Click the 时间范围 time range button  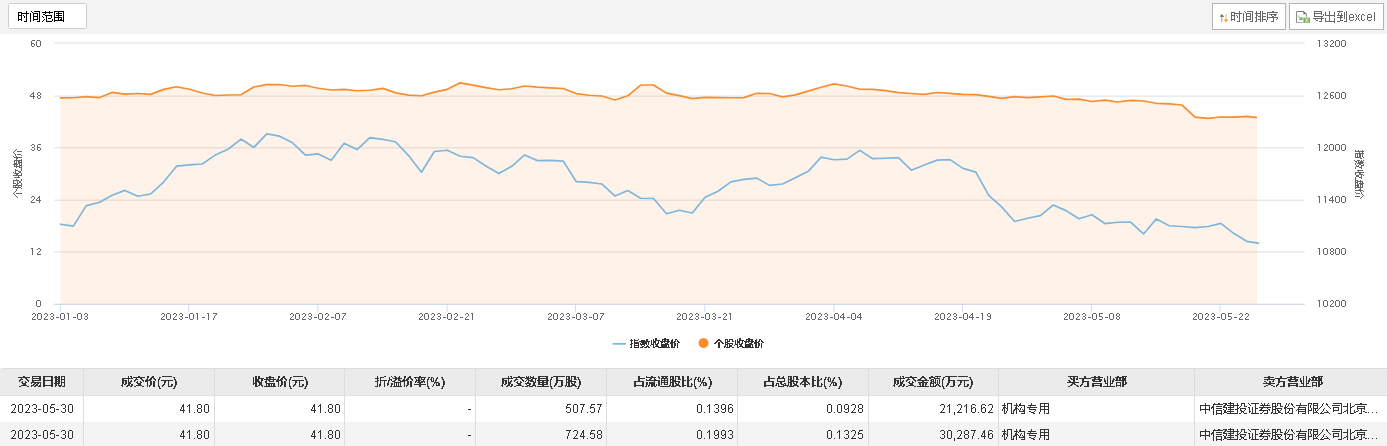pyautogui.click(x=46, y=16)
